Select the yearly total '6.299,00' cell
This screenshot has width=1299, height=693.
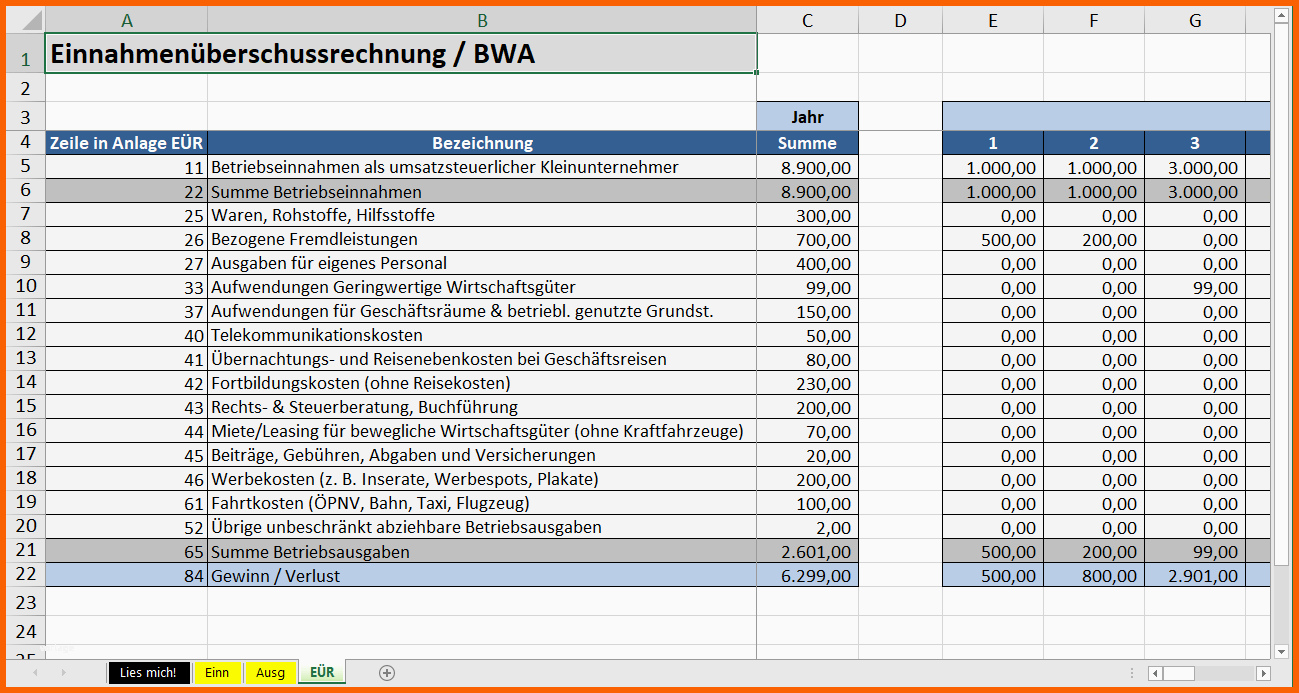[x=807, y=575]
